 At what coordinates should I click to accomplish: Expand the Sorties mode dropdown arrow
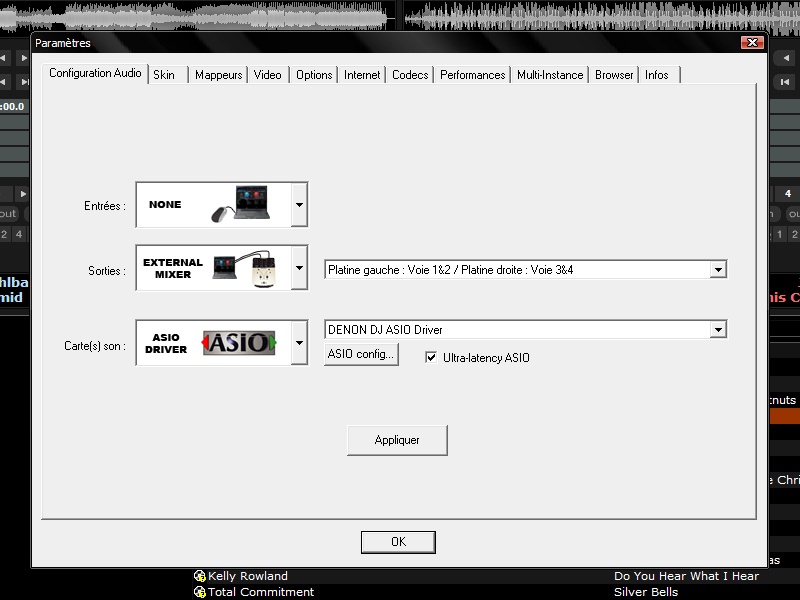pos(298,268)
